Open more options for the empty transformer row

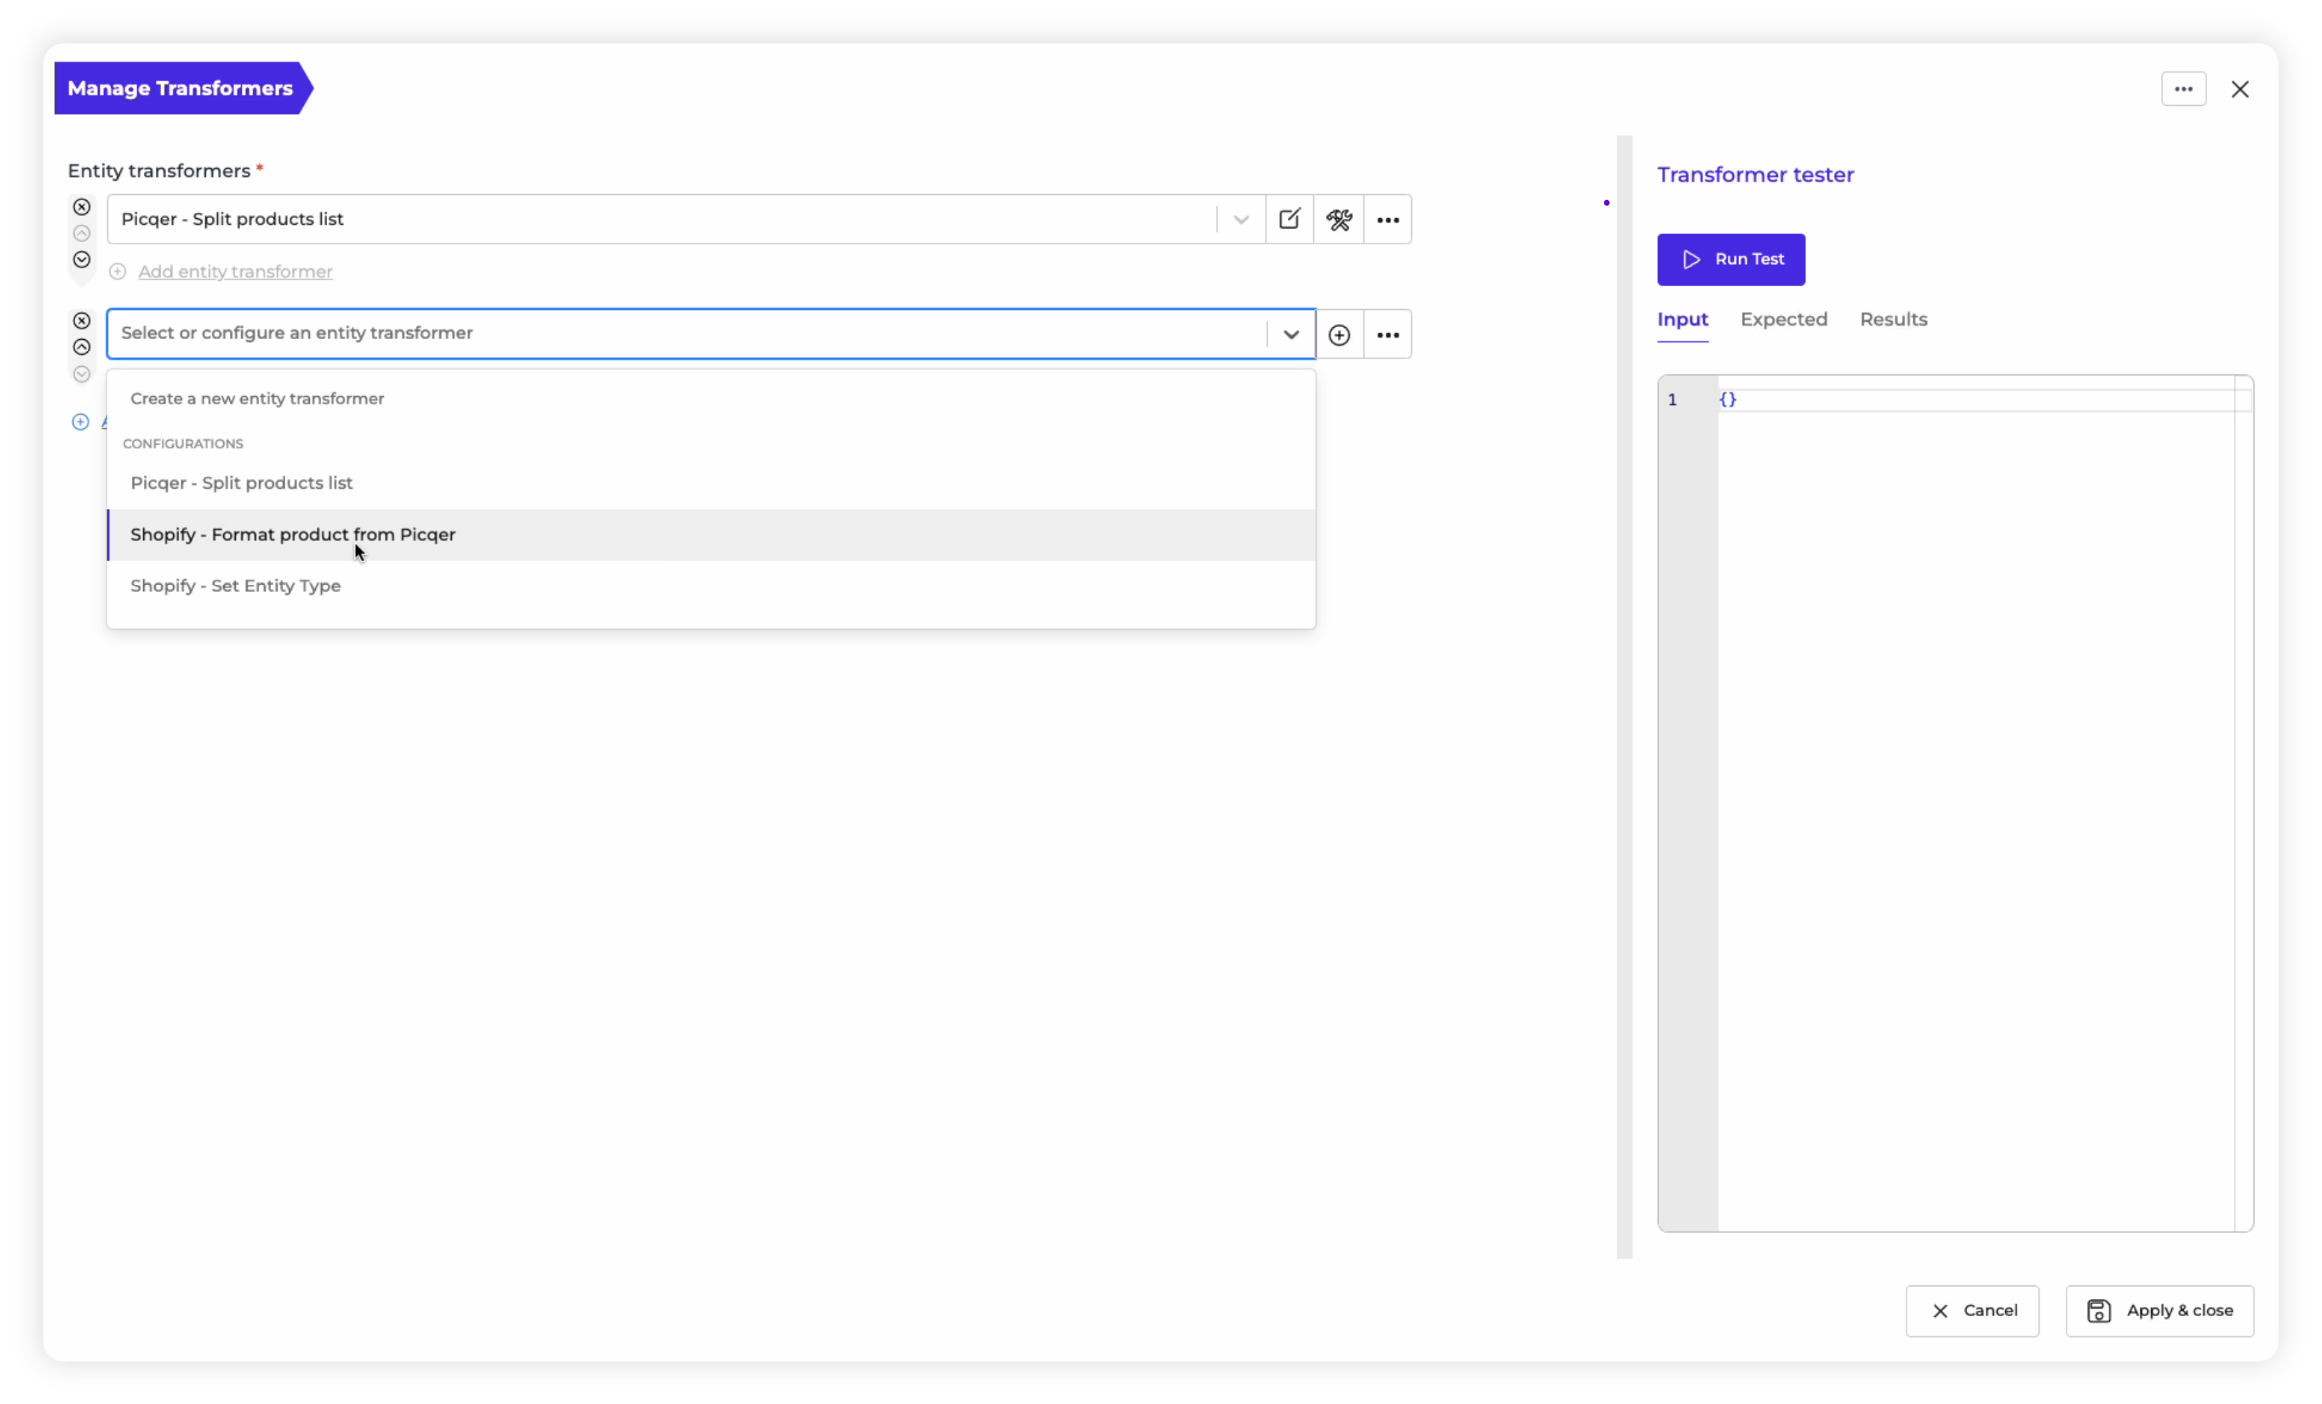click(1388, 335)
